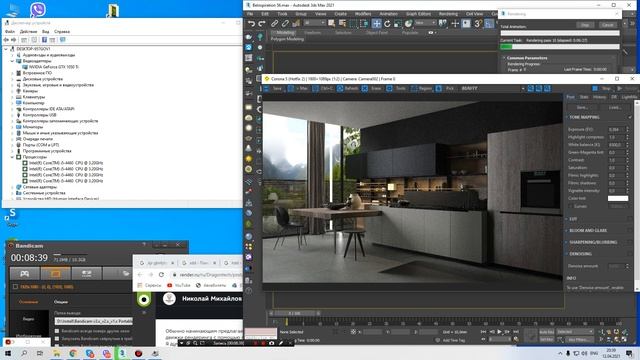The image size is (640, 360).
Task: Pause the rendering in the Rendering dialog
Action: pos(585,25)
